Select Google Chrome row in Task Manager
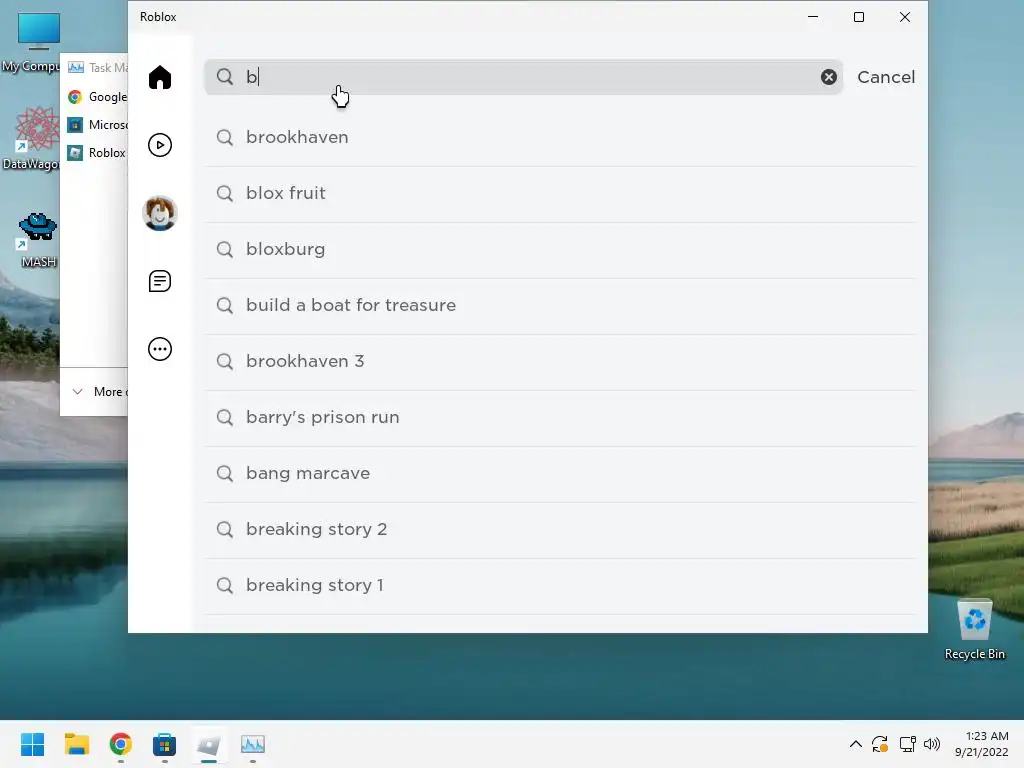 [95, 97]
